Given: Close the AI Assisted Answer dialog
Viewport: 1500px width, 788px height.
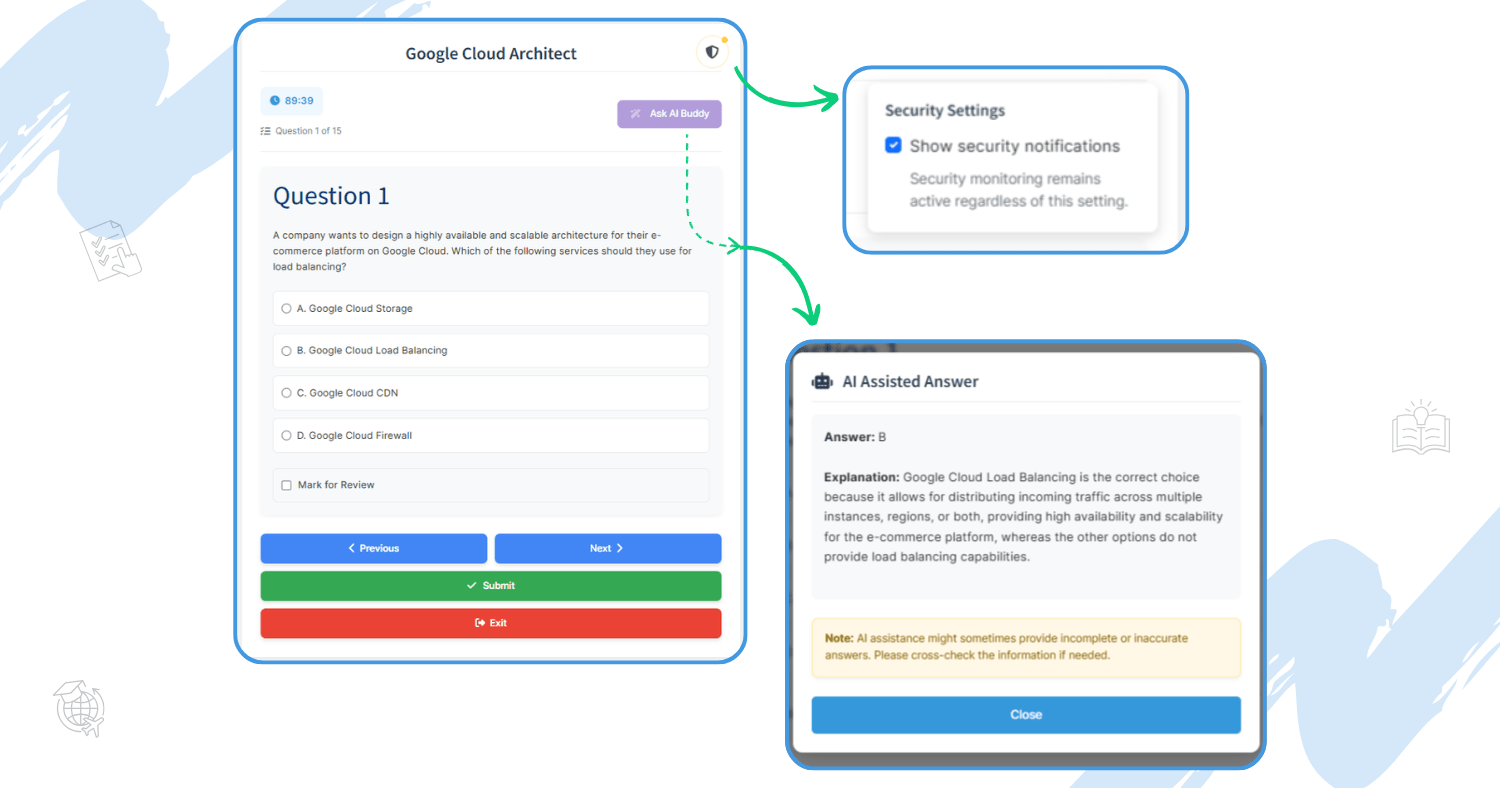Looking at the screenshot, I should (1025, 715).
